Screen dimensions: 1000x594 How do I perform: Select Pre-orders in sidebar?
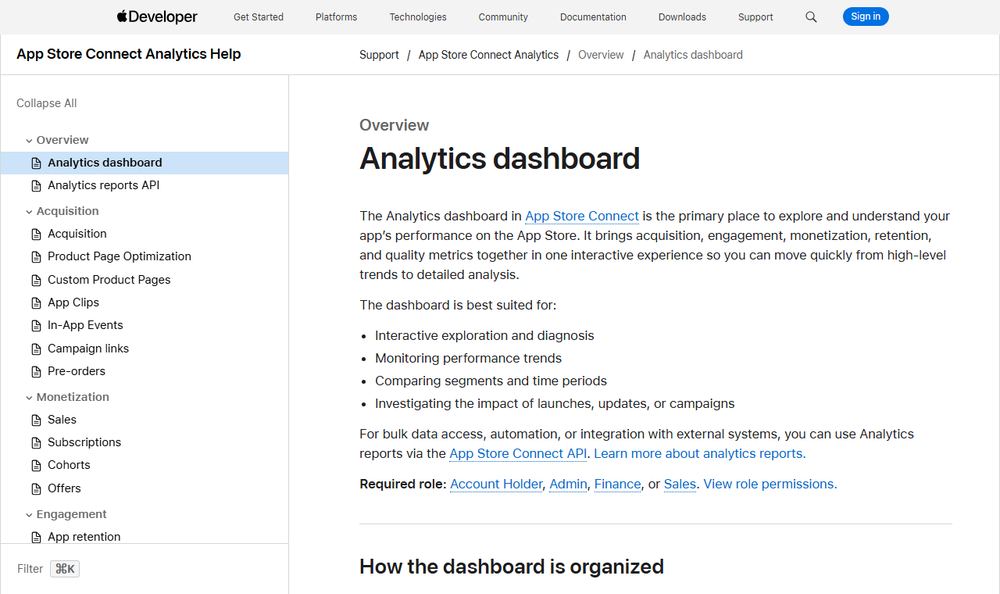[x=77, y=371]
